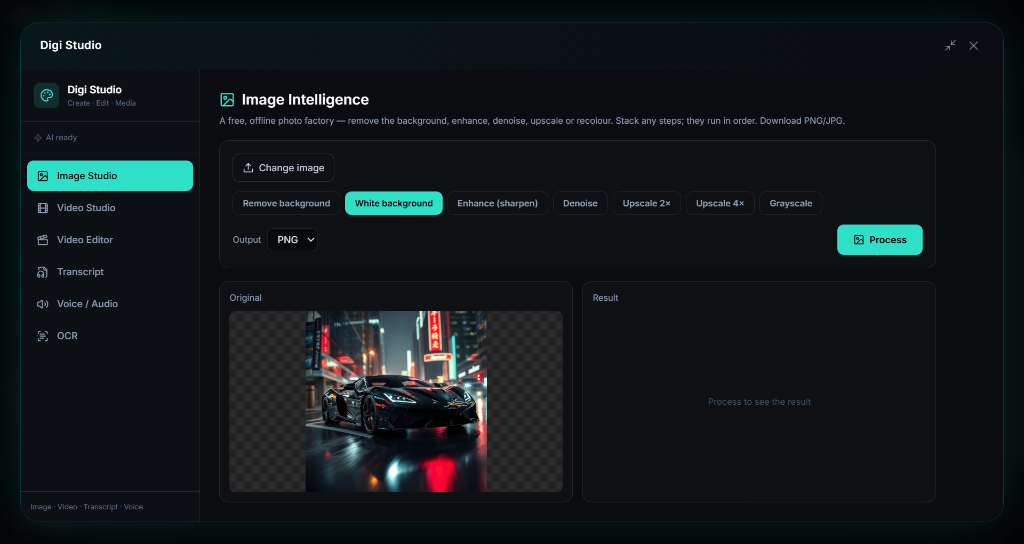This screenshot has height=544, width=1024.
Task: Click the Voice / Audio speaker icon
Action: click(x=43, y=304)
